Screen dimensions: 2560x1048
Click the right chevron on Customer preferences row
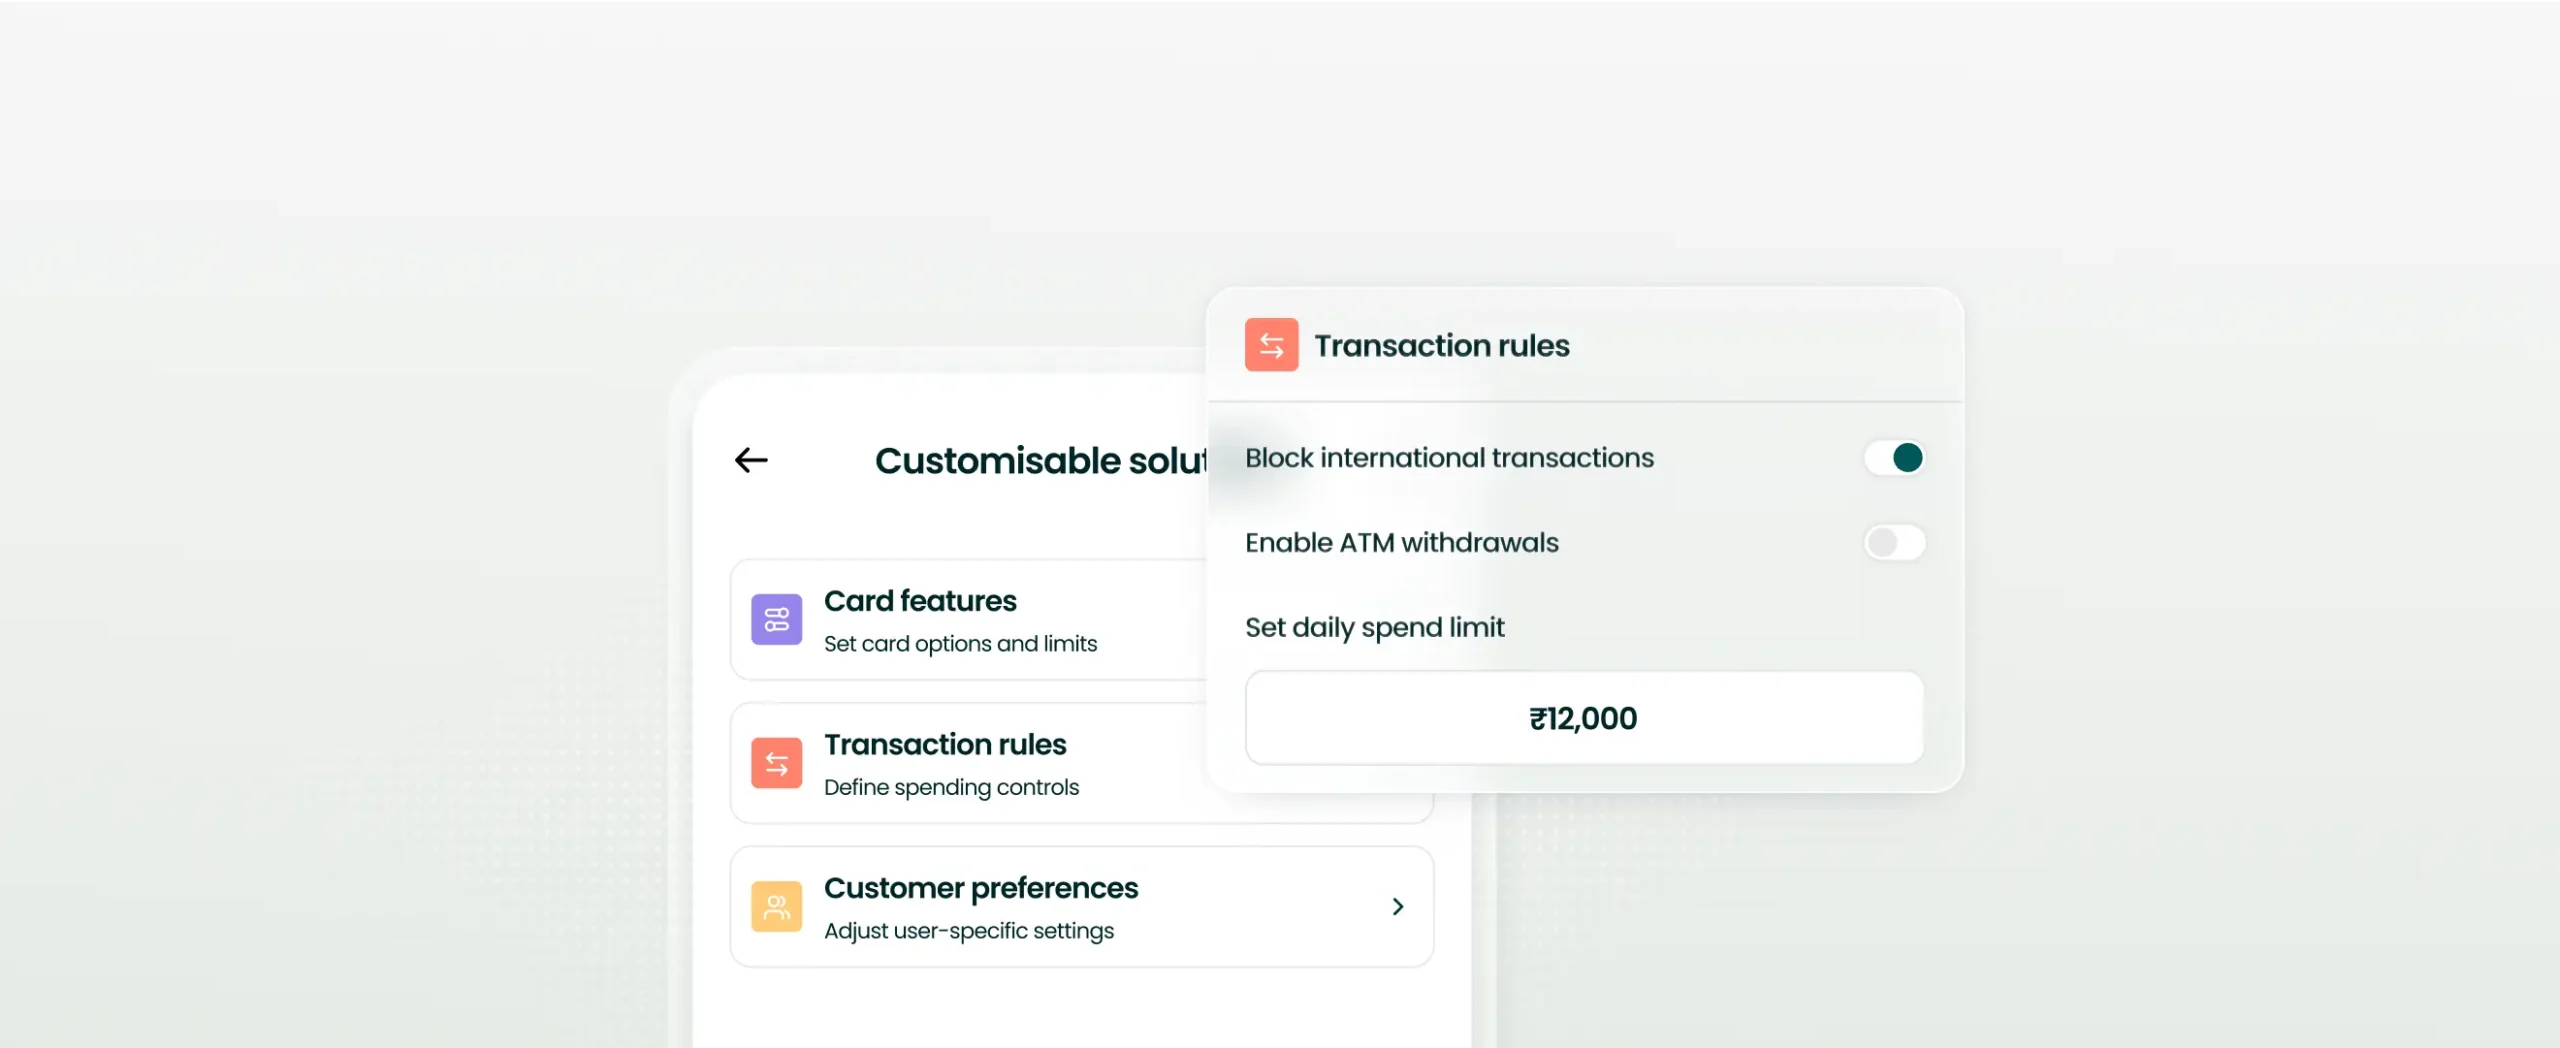[1398, 906]
